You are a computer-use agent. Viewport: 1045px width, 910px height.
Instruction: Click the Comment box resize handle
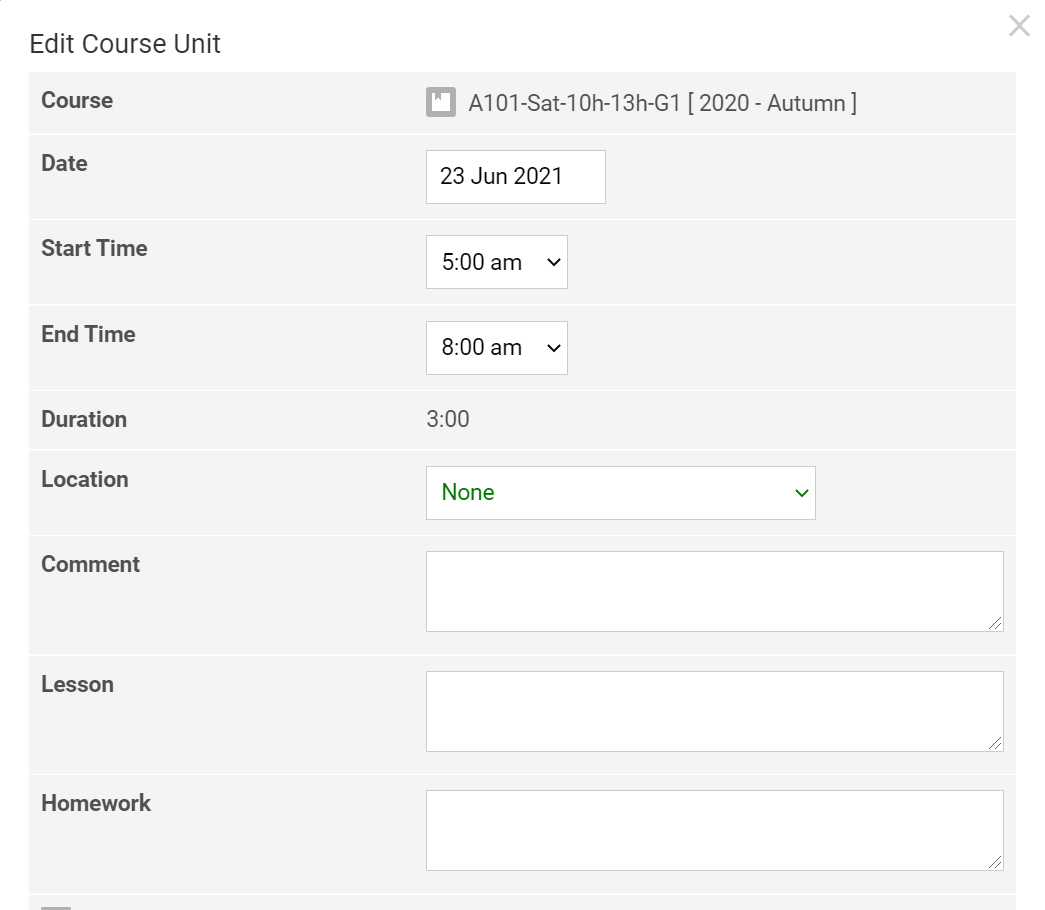995,623
